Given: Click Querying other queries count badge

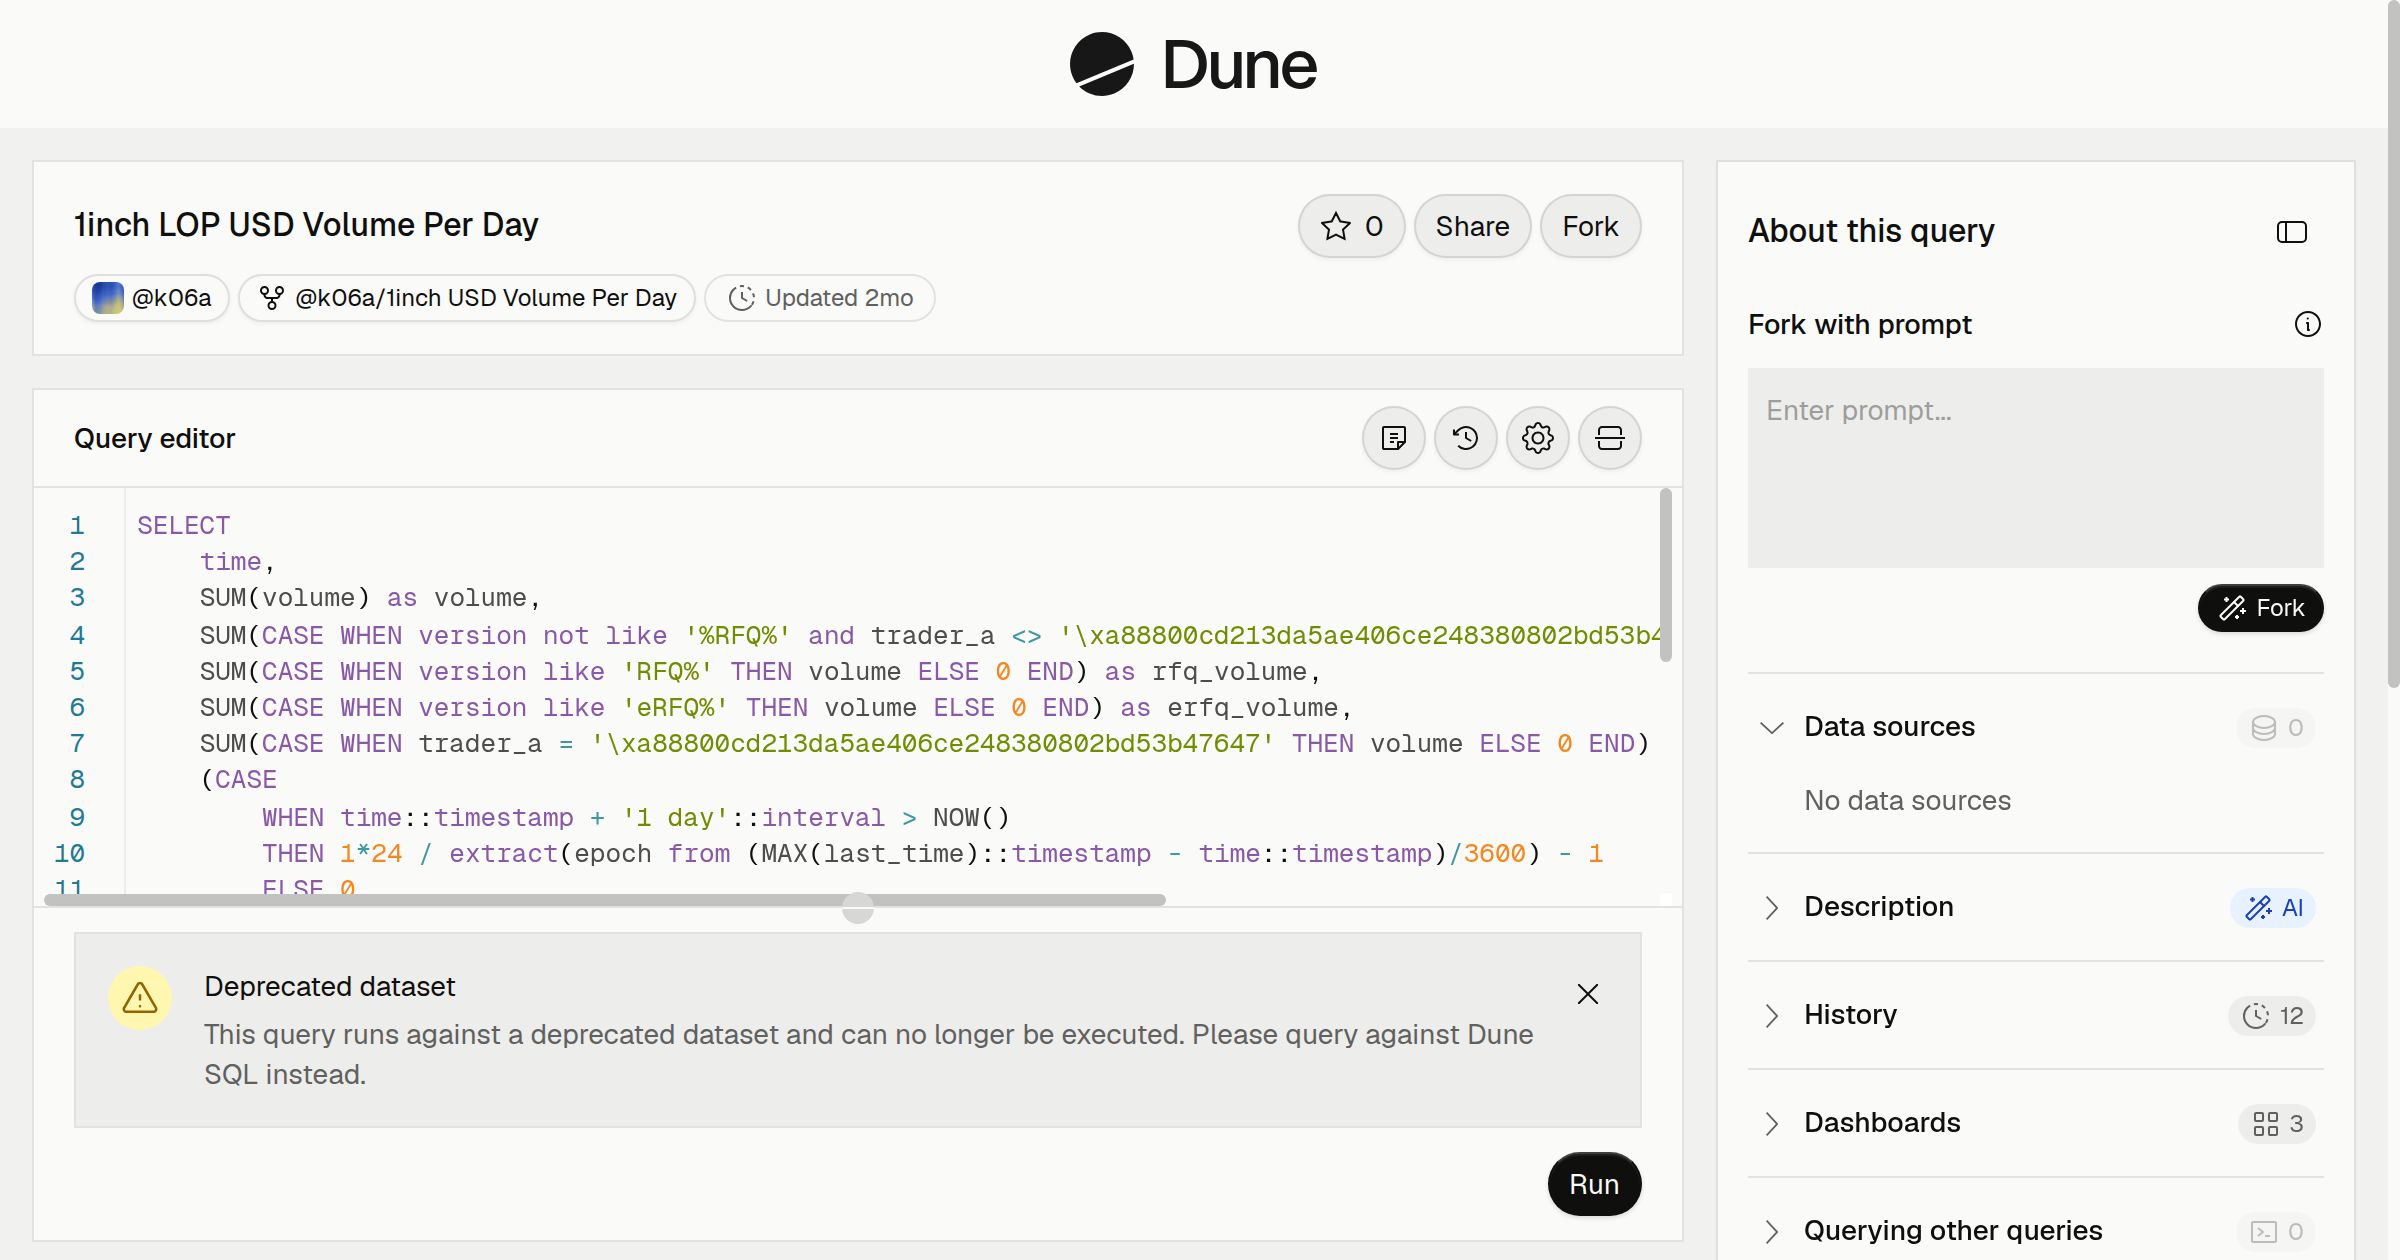Looking at the screenshot, I should pos(2276,1232).
